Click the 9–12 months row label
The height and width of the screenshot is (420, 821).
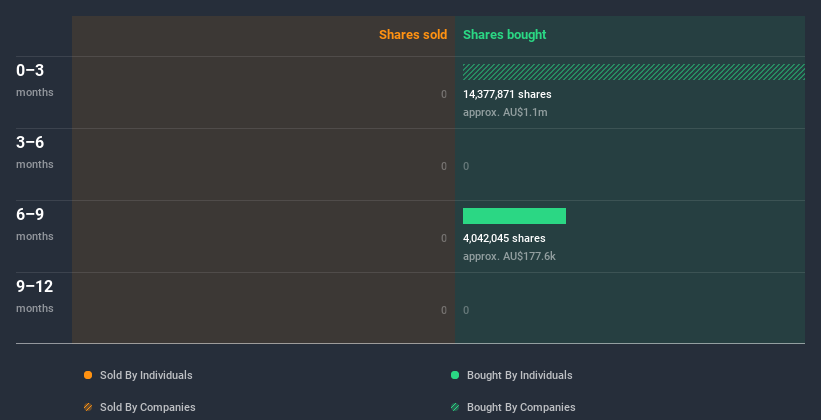pyautogui.click(x=35, y=296)
